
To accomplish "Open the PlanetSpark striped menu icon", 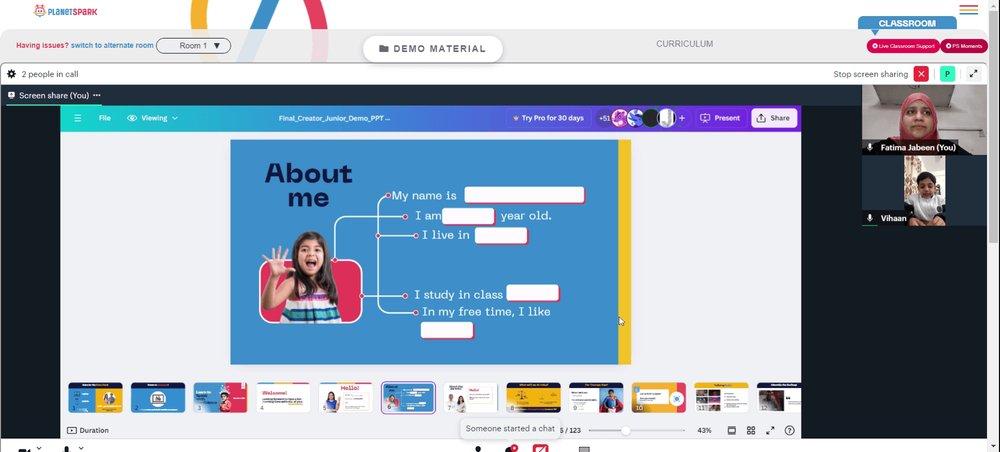I will (968, 10).
